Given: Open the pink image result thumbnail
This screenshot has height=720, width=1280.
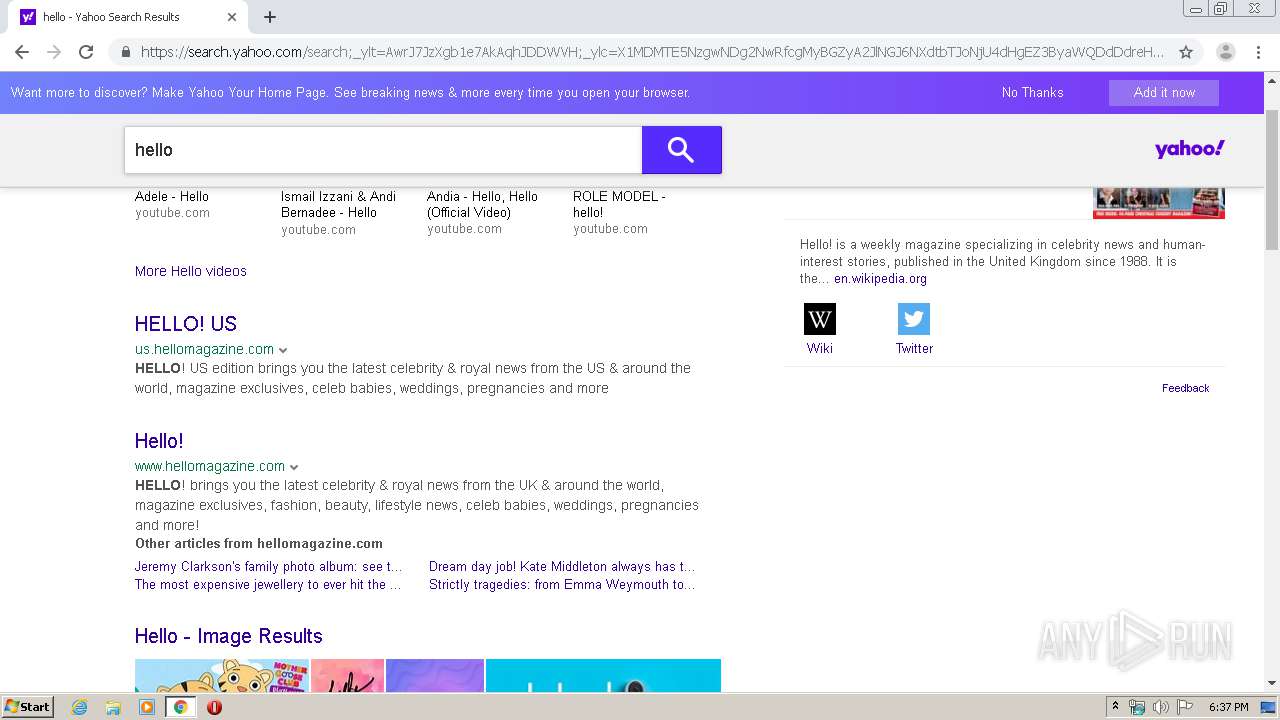Looking at the screenshot, I should (x=348, y=675).
